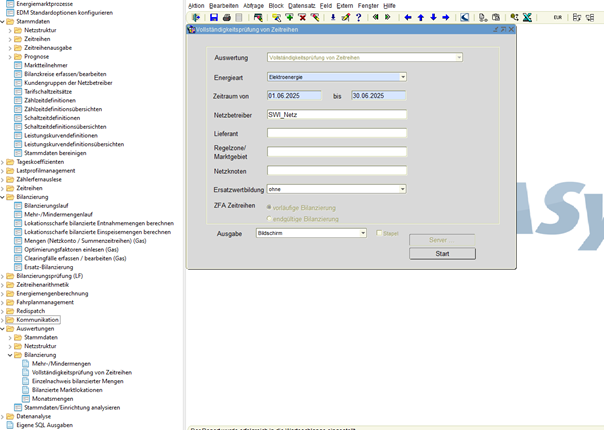The width and height of the screenshot is (604, 430).
Task: Click the pencil edit icon in toolbar
Action: pos(346,17)
